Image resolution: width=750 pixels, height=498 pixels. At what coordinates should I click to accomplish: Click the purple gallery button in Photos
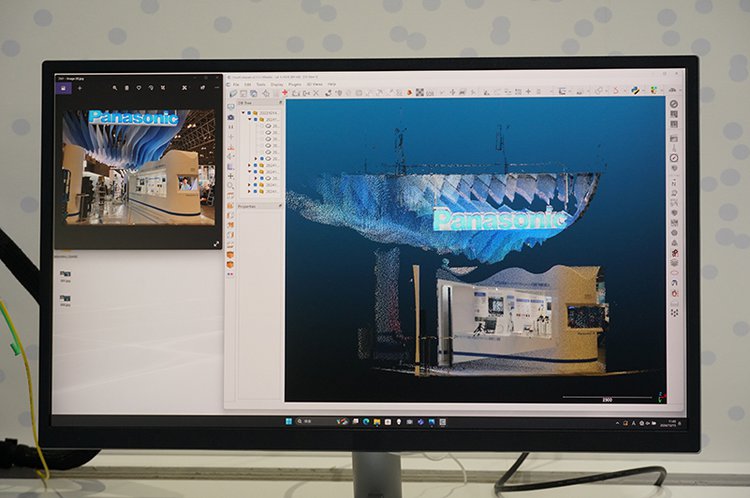[x=63, y=88]
